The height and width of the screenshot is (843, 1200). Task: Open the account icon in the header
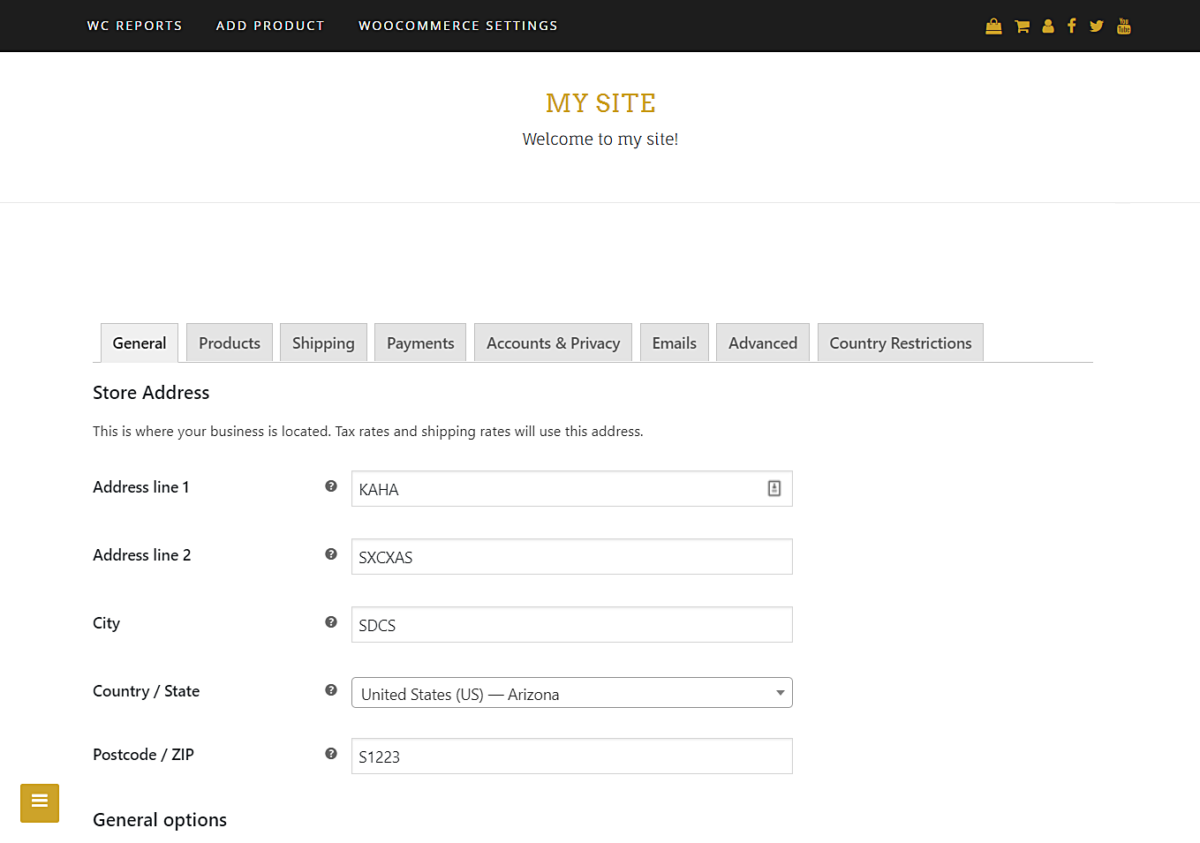pos(1047,25)
